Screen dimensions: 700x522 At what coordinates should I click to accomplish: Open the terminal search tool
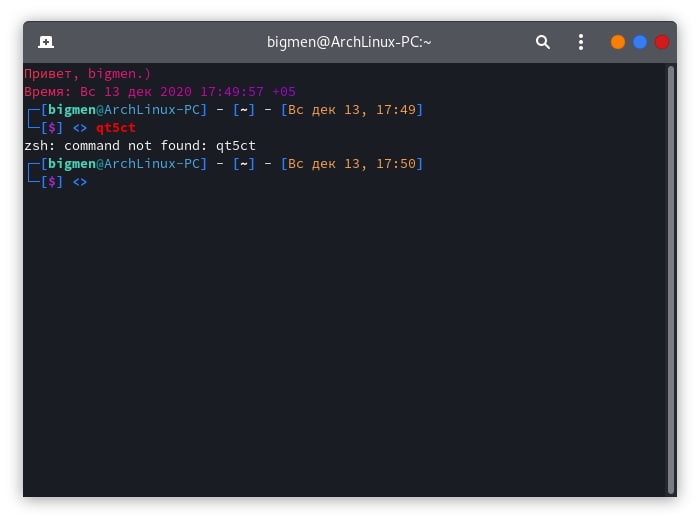pyautogui.click(x=542, y=42)
